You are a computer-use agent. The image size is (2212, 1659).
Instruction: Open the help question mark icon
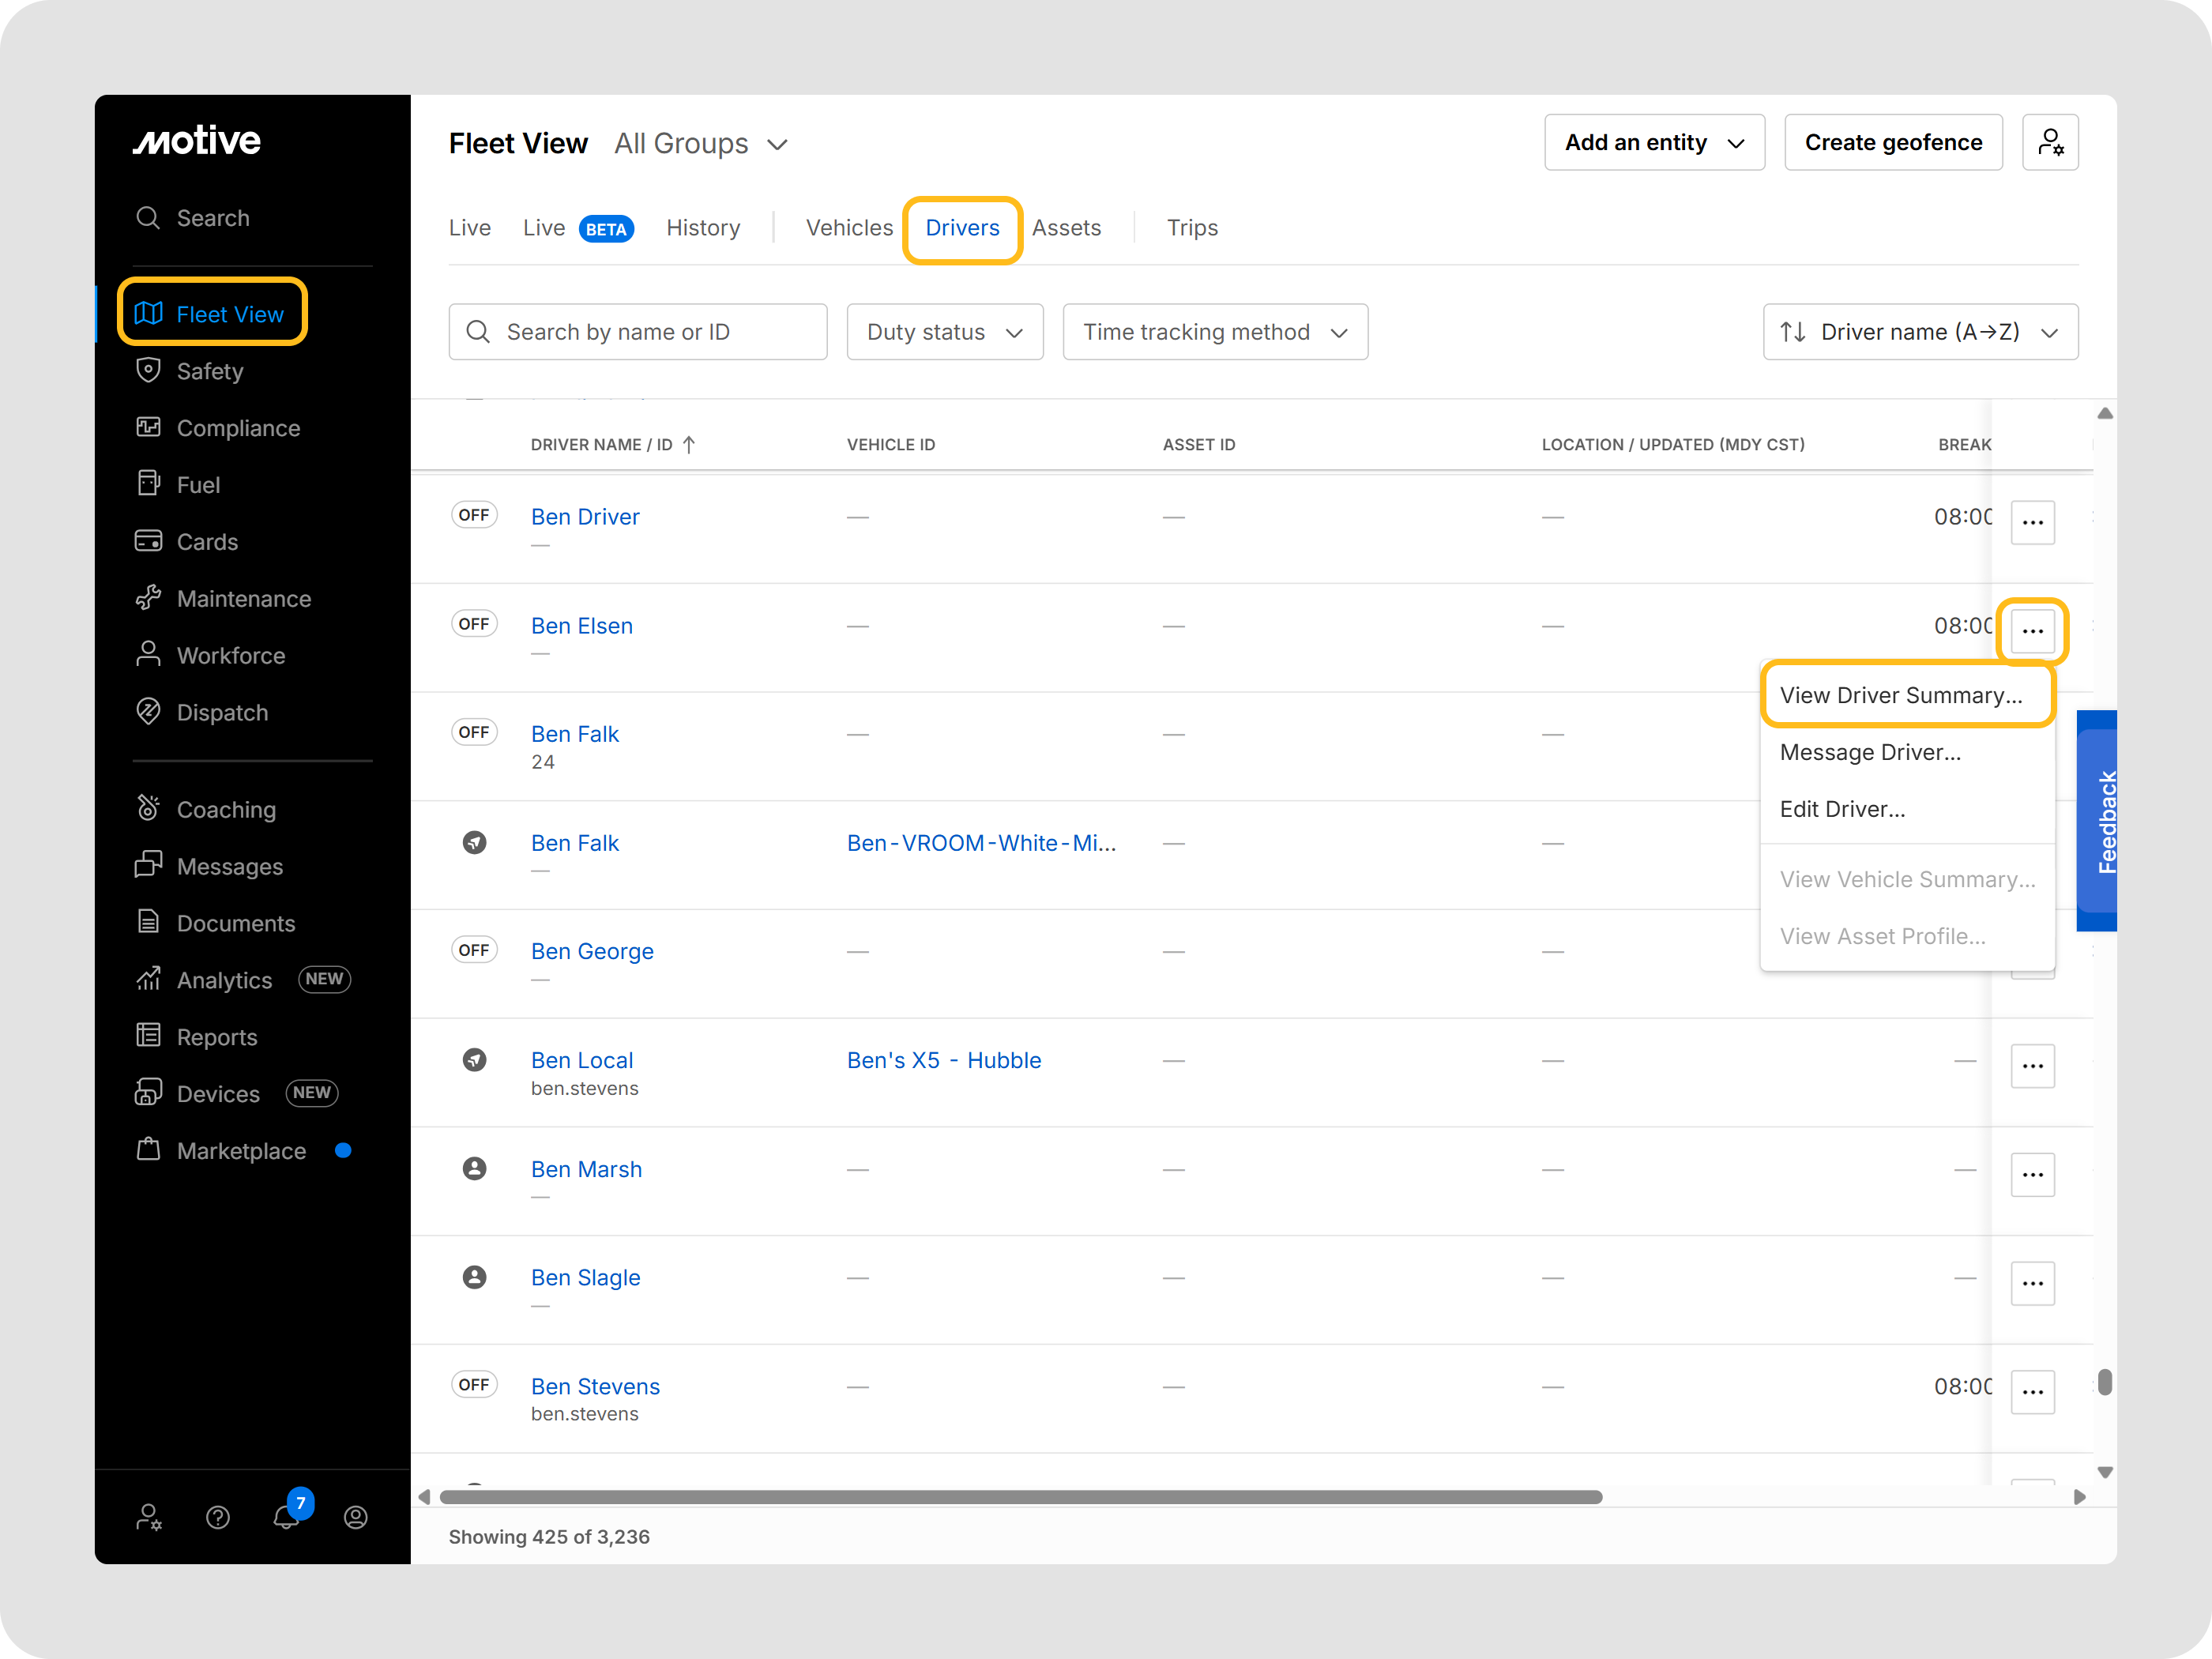pyautogui.click(x=217, y=1517)
